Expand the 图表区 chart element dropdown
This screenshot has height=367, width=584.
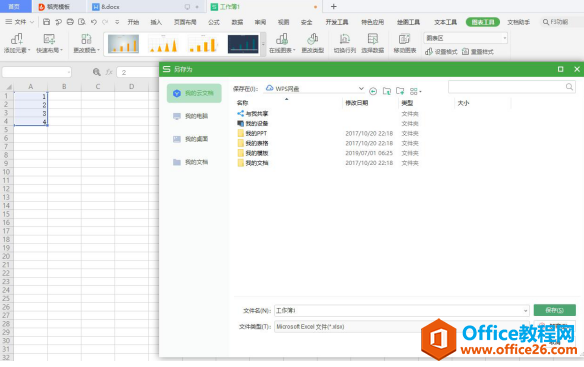click(x=504, y=38)
